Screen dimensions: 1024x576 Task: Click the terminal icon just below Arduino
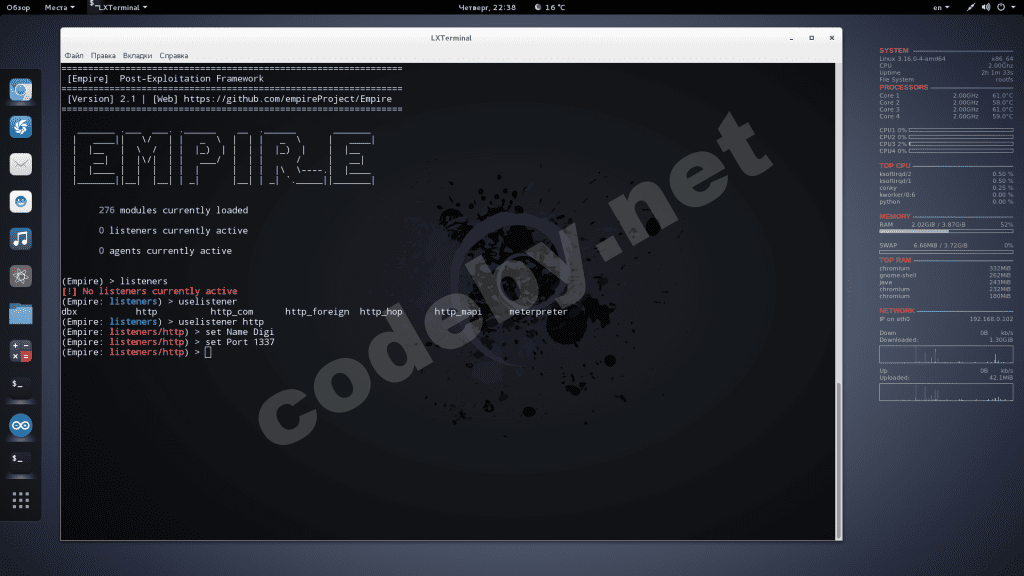(x=21, y=460)
